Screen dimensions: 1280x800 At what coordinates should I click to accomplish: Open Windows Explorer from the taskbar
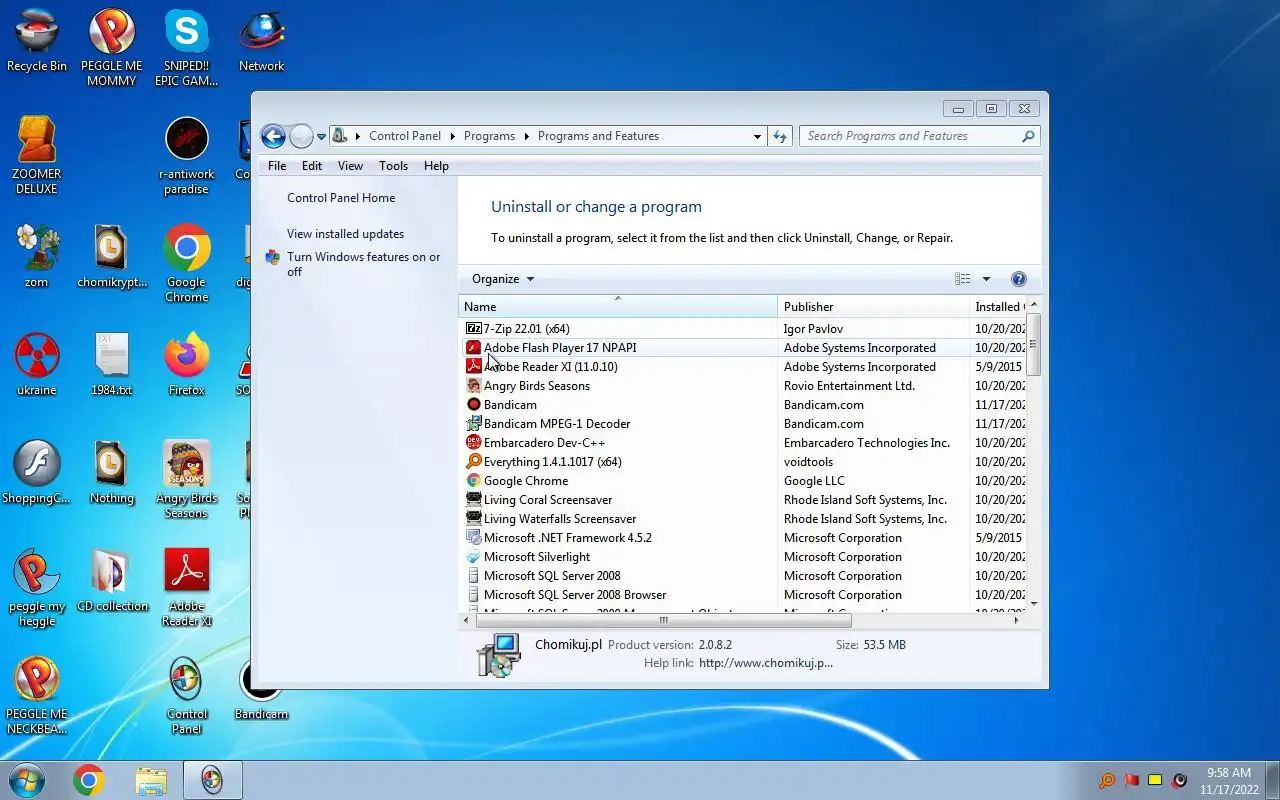point(150,780)
